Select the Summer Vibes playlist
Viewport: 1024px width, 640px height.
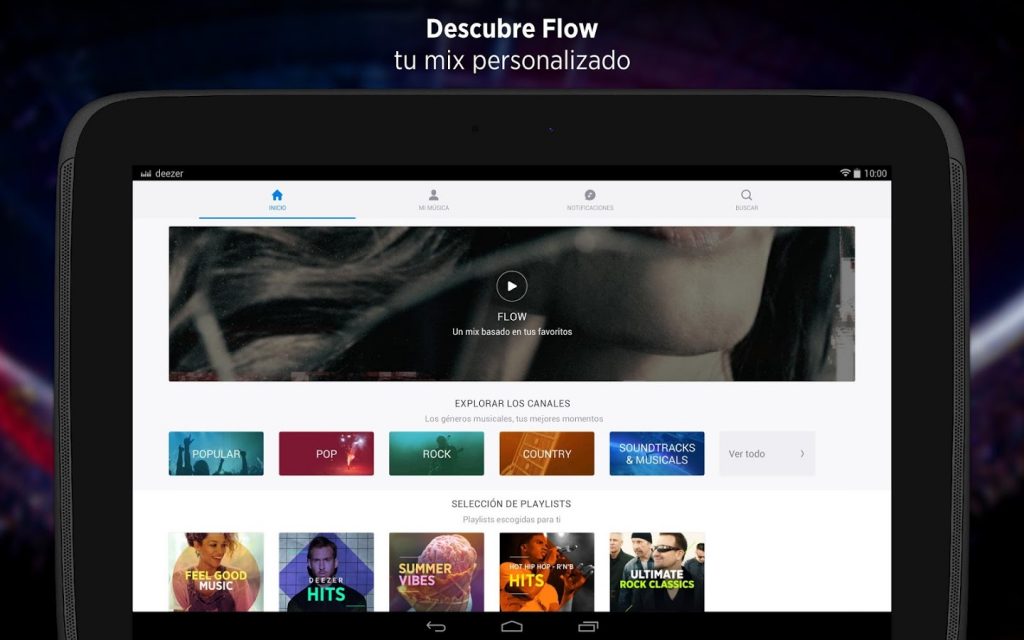click(437, 572)
